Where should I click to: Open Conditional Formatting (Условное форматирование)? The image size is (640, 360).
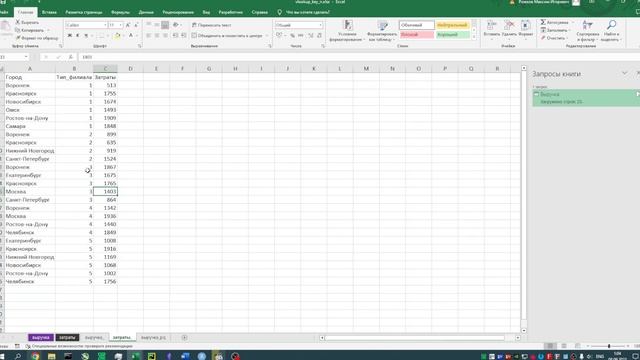coord(347,31)
